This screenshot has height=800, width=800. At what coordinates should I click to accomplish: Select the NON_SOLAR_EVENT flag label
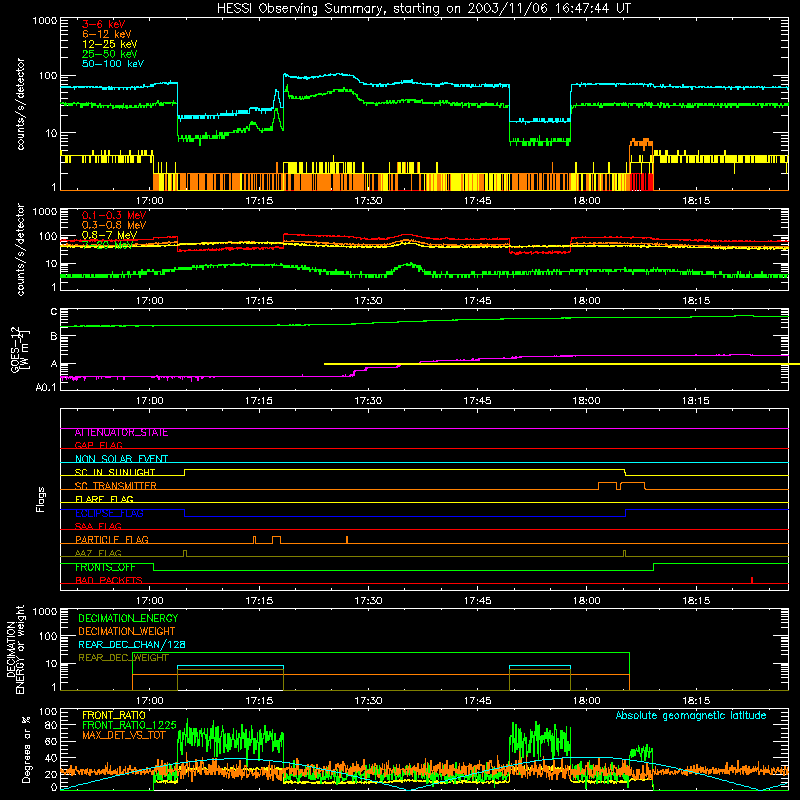point(121,459)
